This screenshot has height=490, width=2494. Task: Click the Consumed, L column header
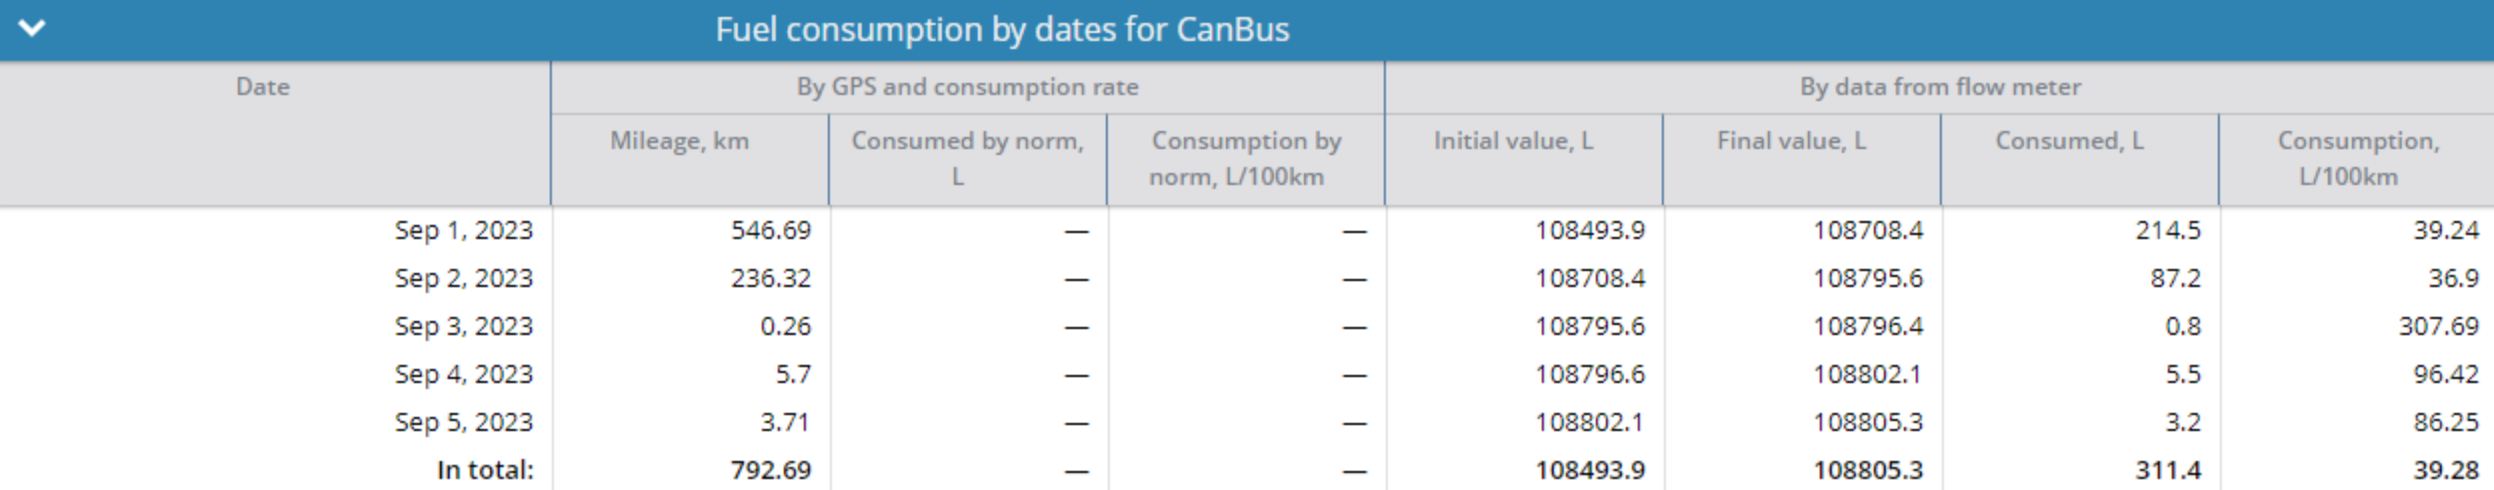[2069, 141]
